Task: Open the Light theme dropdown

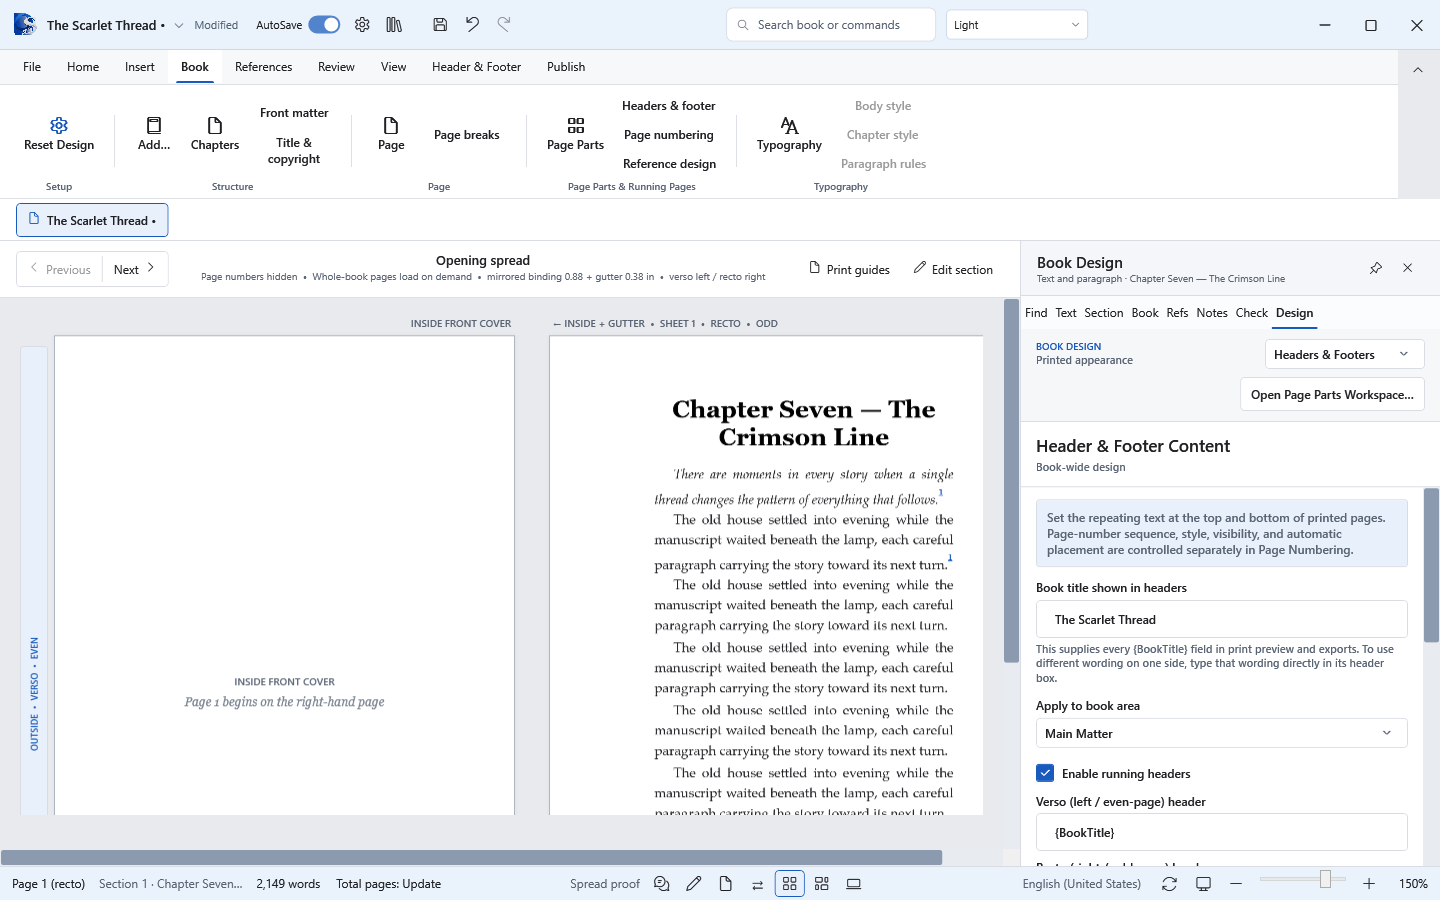Action: tap(1016, 25)
